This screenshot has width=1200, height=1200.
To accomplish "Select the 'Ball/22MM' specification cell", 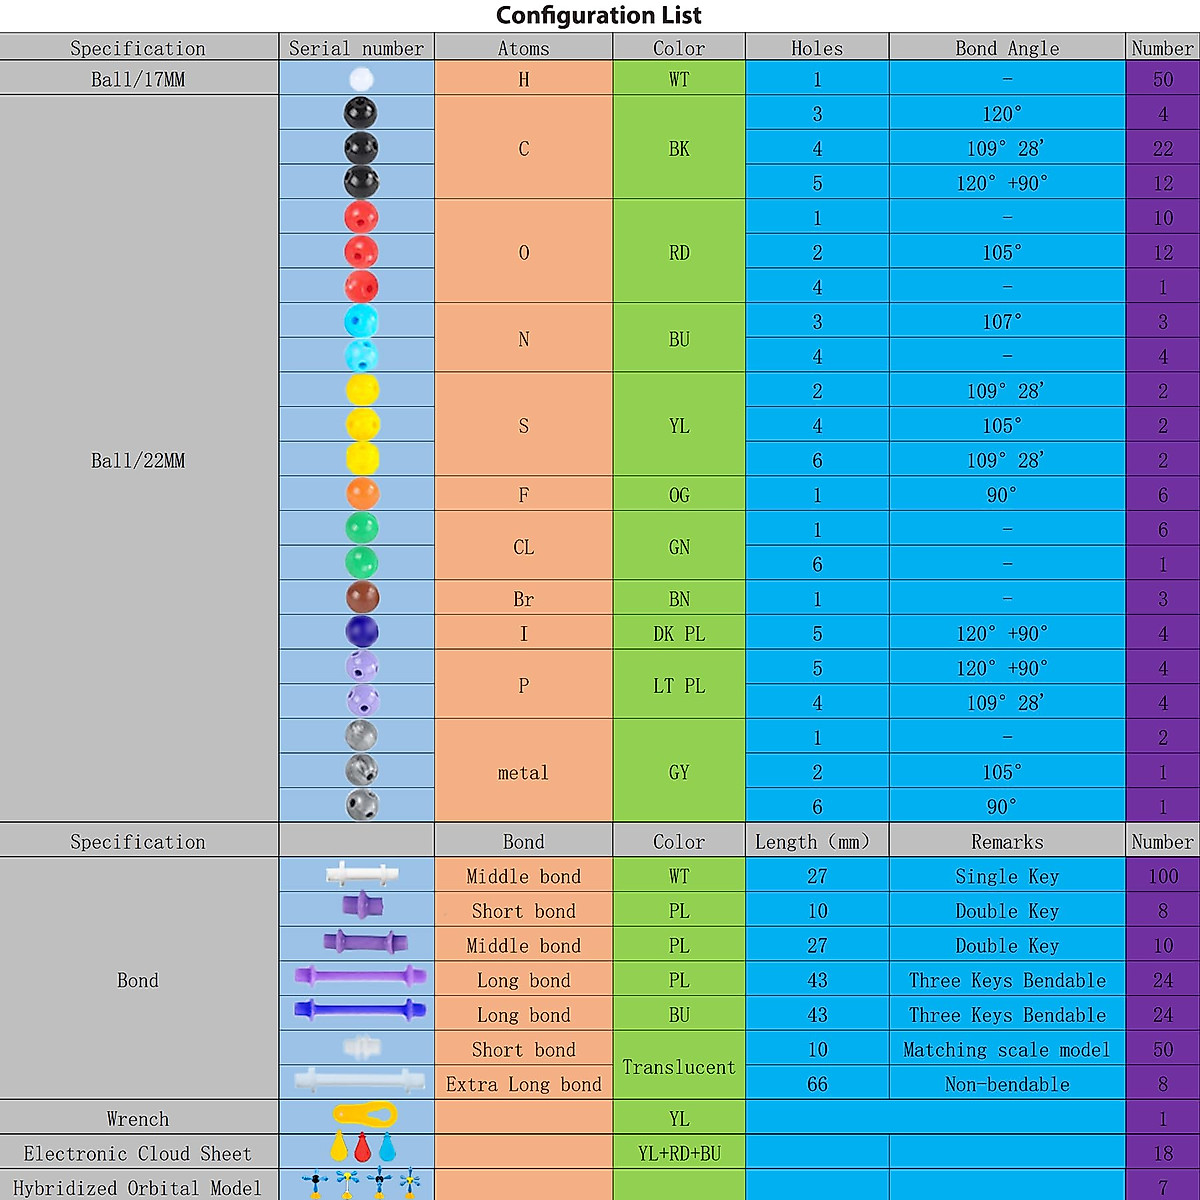I will tap(138, 461).
